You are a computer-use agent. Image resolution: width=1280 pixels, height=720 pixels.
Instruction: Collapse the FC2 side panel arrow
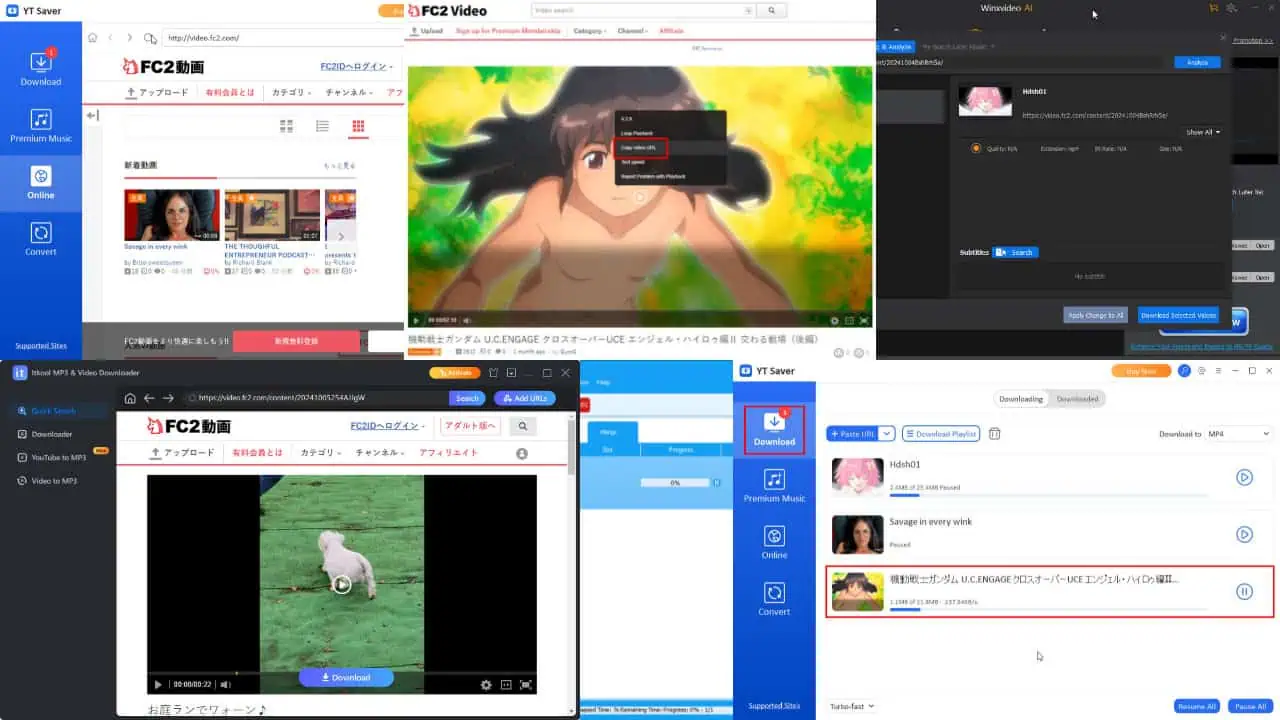(x=91, y=115)
